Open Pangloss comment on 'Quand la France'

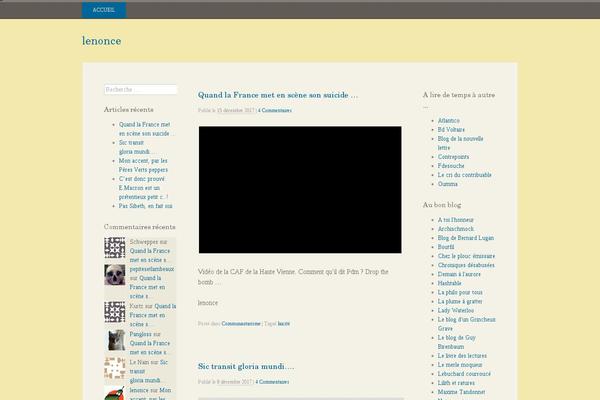coord(150,348)
